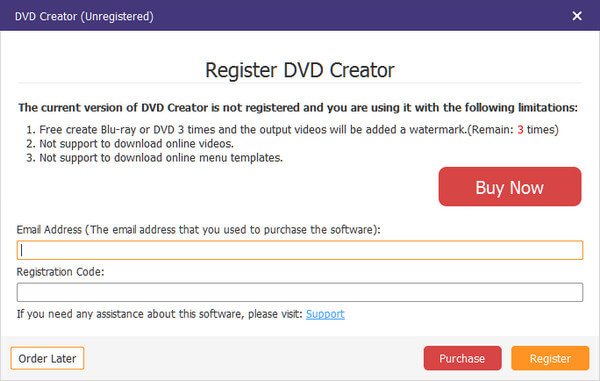Close the DVD Creator registration dialog

point(577,16)
